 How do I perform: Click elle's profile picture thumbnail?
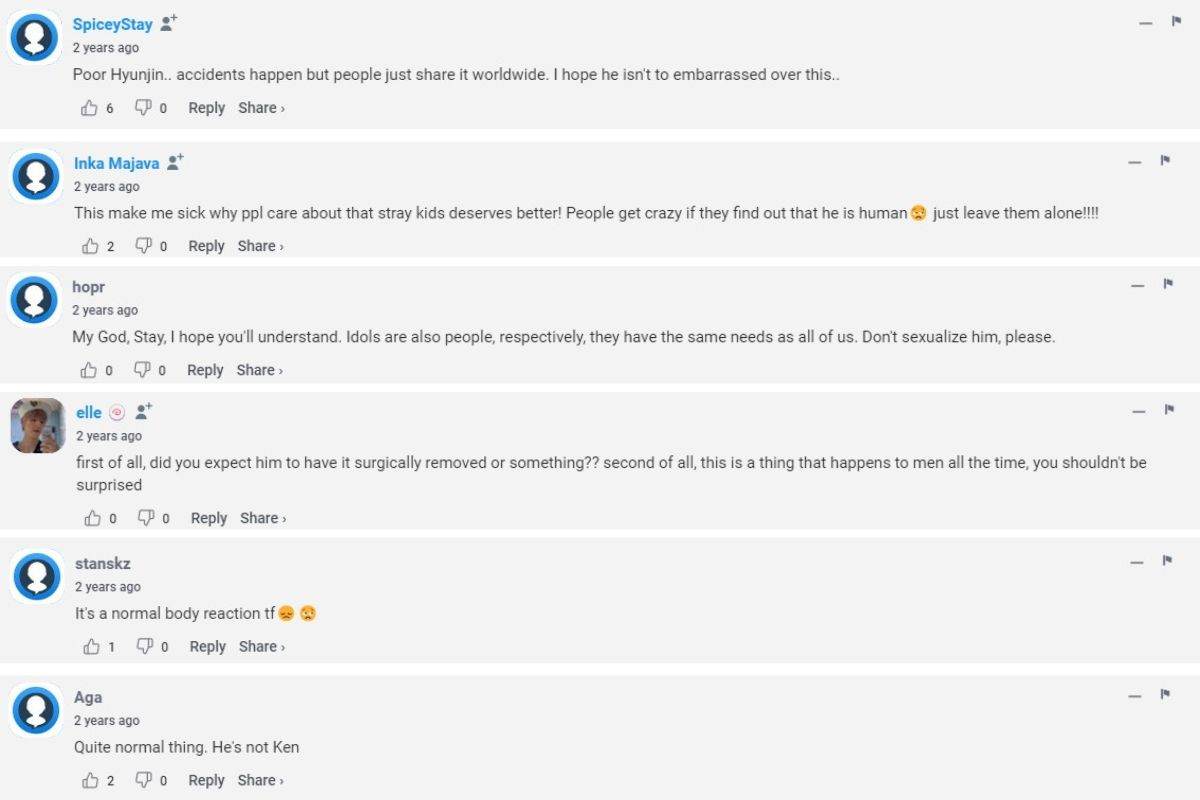coord(38,426)
